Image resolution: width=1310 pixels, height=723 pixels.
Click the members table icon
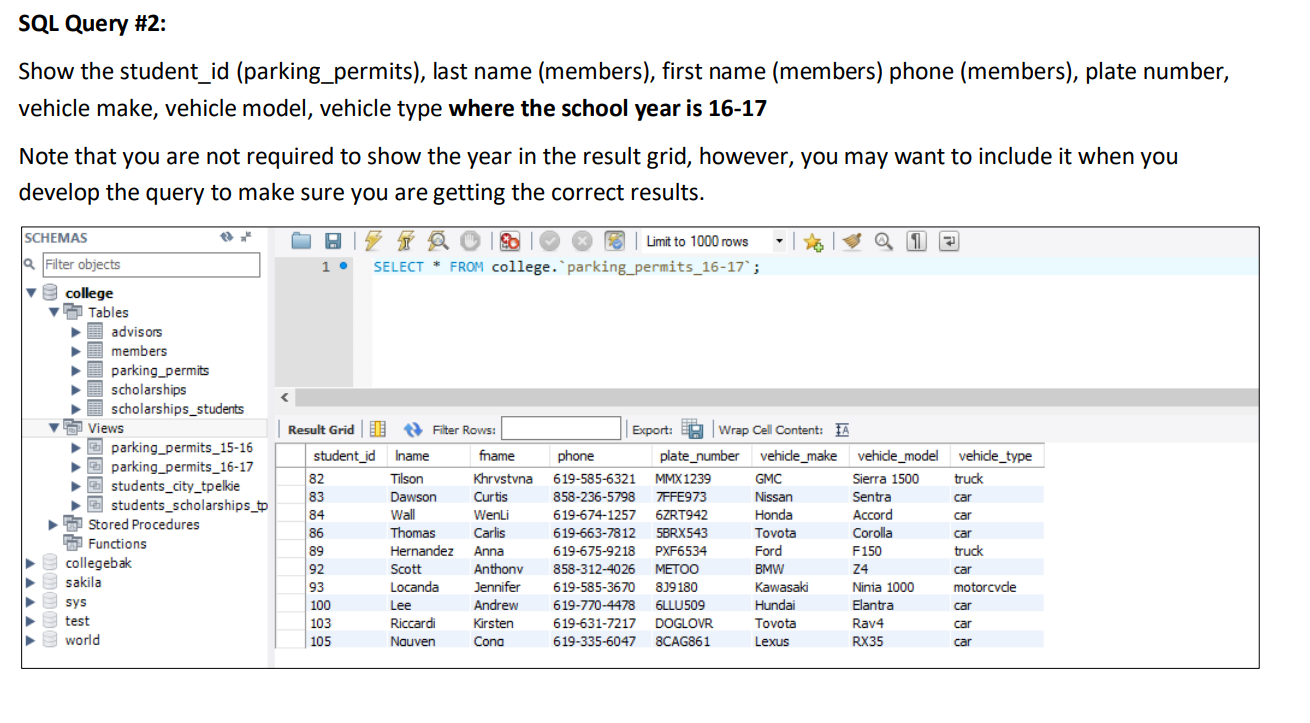tap(96, 351)
